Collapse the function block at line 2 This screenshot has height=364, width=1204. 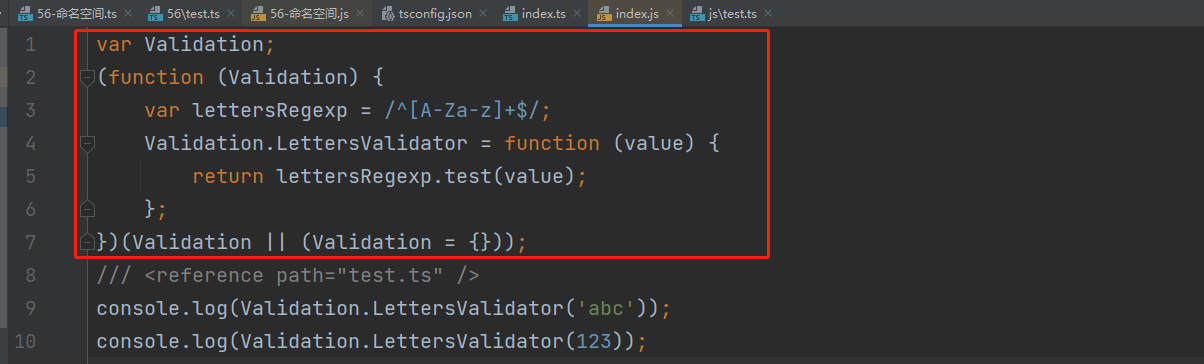[x=87, y=77]
